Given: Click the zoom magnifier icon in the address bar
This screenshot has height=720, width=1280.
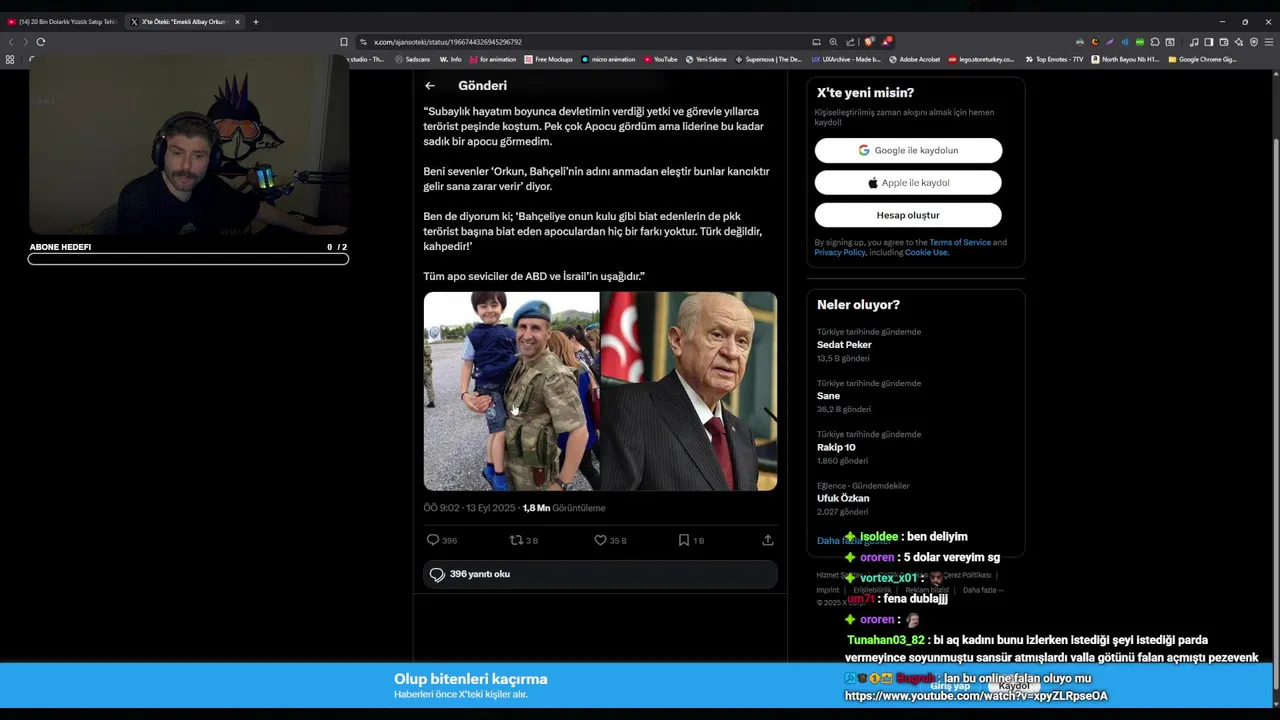Looking at the screenshot, I should [833, 42].
